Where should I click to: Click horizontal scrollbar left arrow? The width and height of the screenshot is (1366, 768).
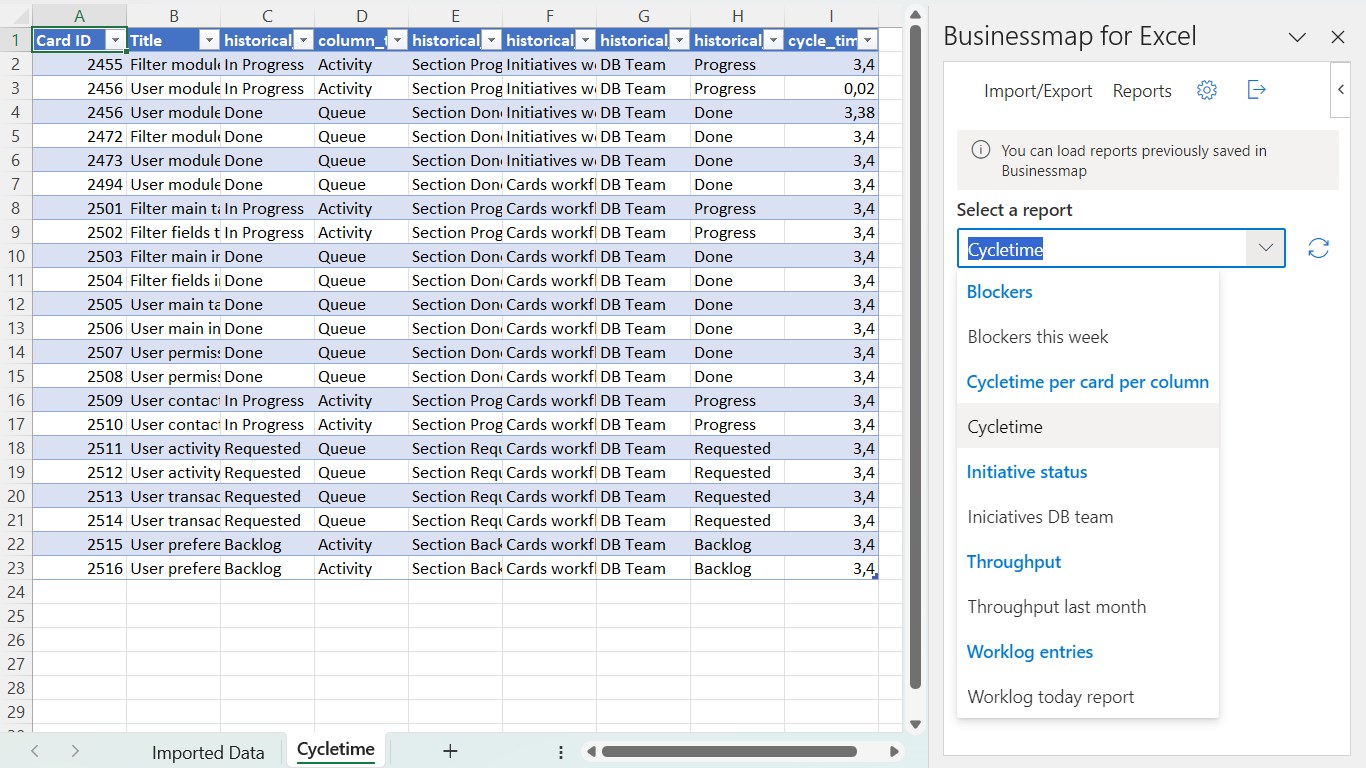click(591, 752)
